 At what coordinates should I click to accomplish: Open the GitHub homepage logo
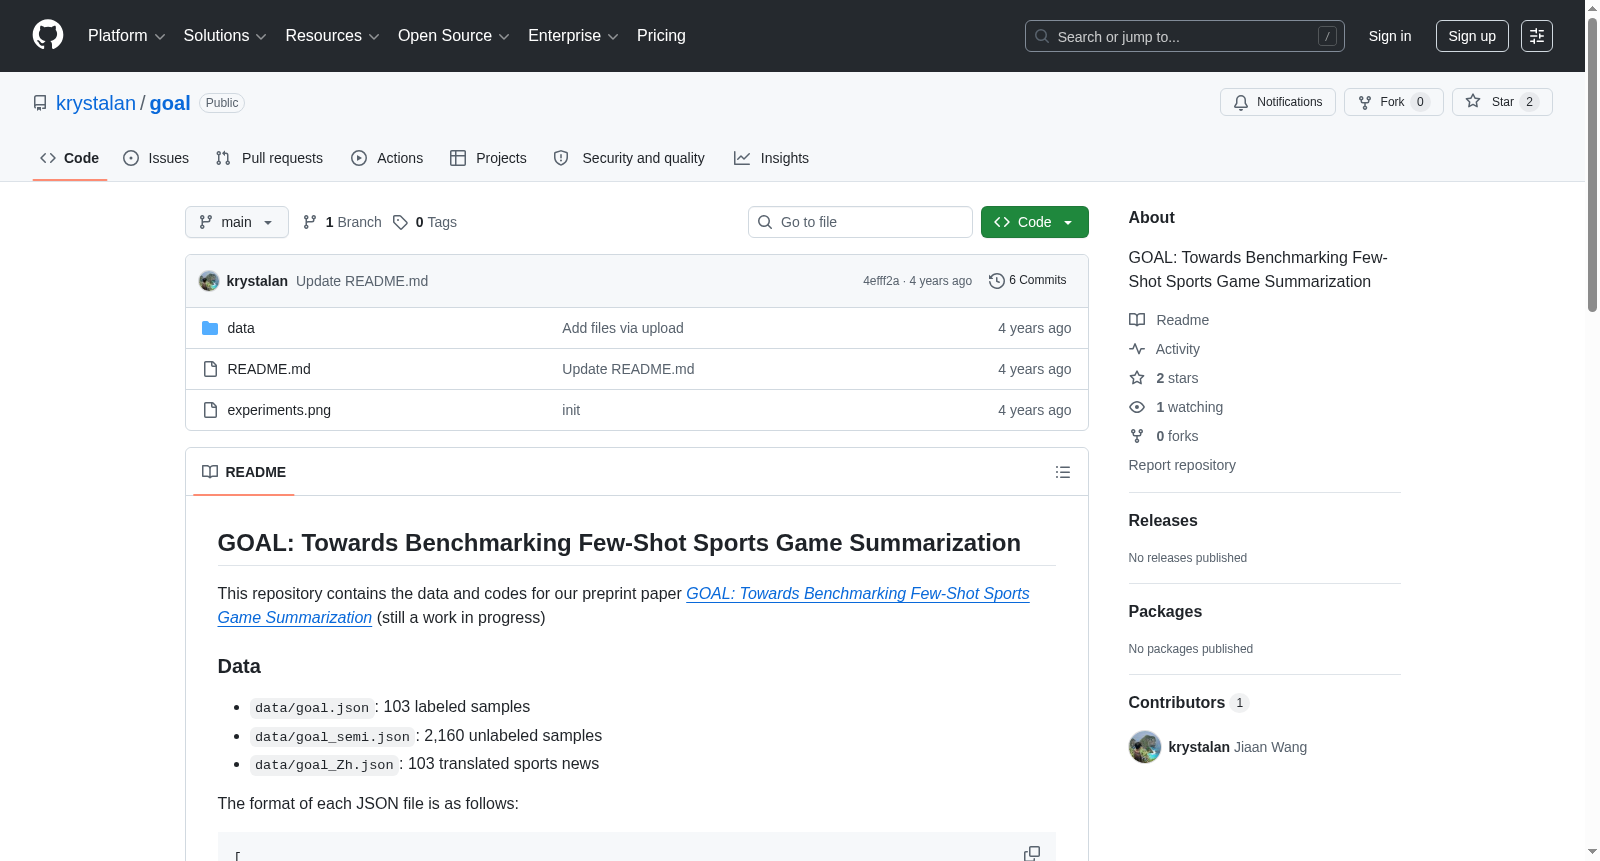[x=48, y=35]
